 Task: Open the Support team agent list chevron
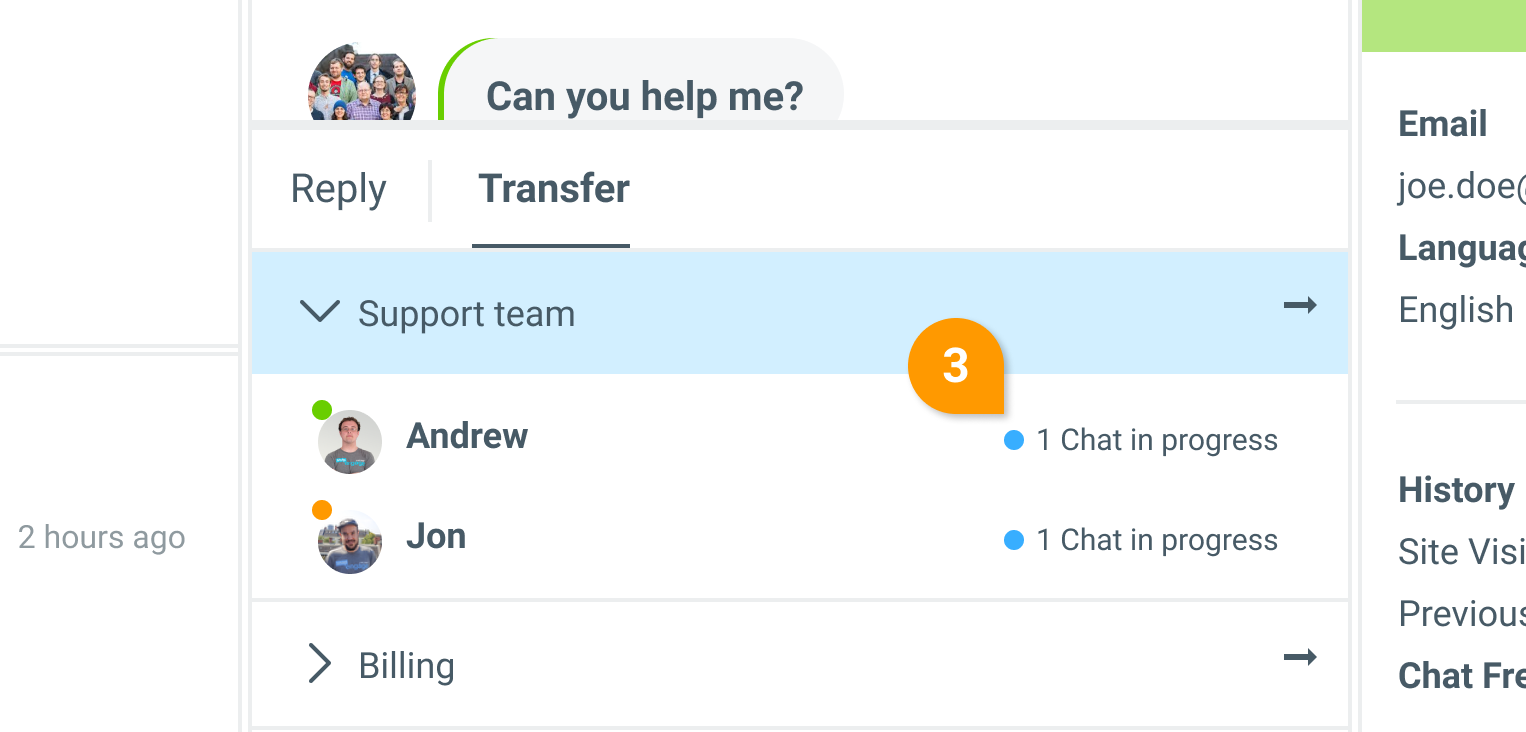[319, 312]
